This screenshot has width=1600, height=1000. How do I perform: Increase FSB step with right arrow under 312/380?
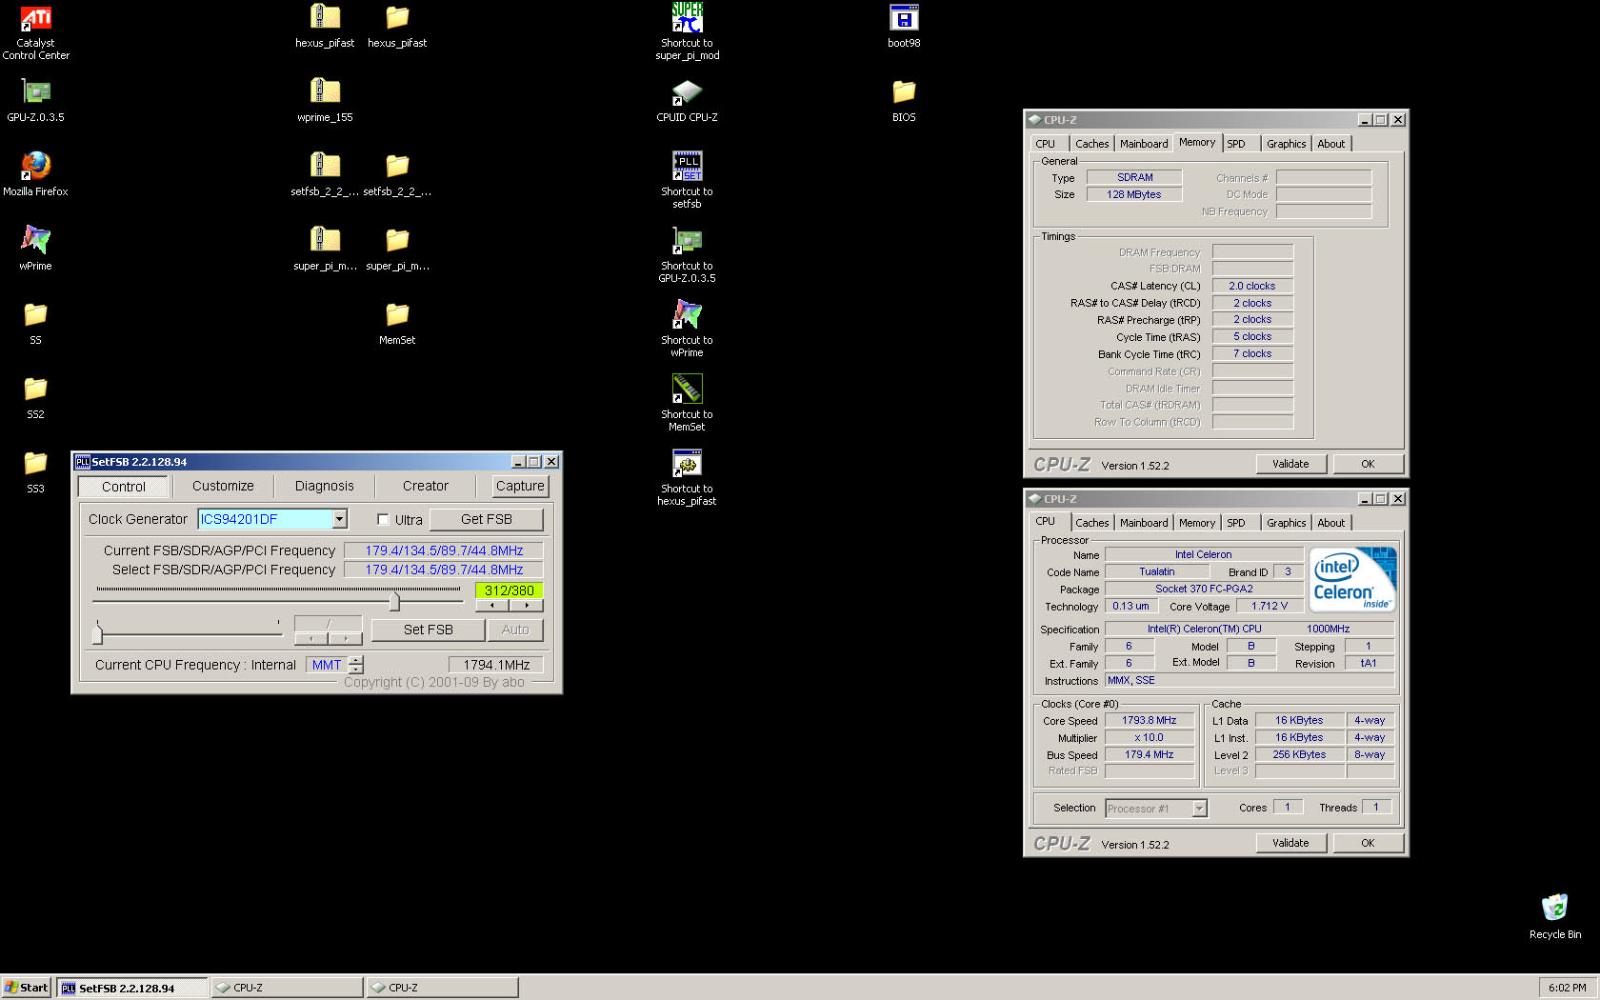tap(526, 605)
